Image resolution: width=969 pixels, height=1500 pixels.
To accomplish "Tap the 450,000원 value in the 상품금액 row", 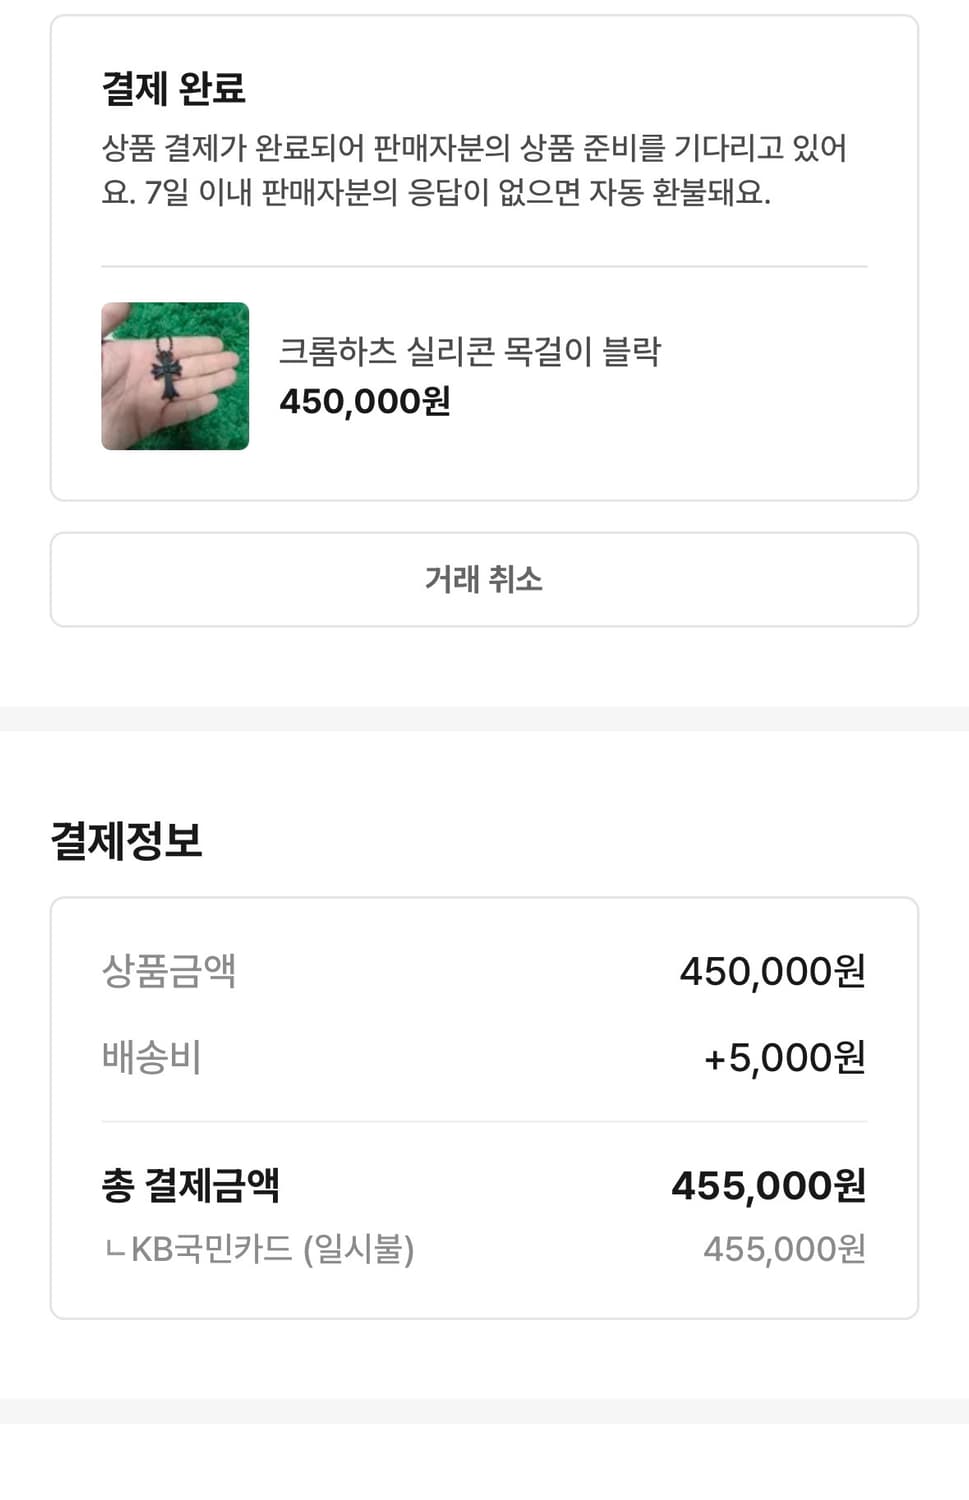I will (772, 971).
